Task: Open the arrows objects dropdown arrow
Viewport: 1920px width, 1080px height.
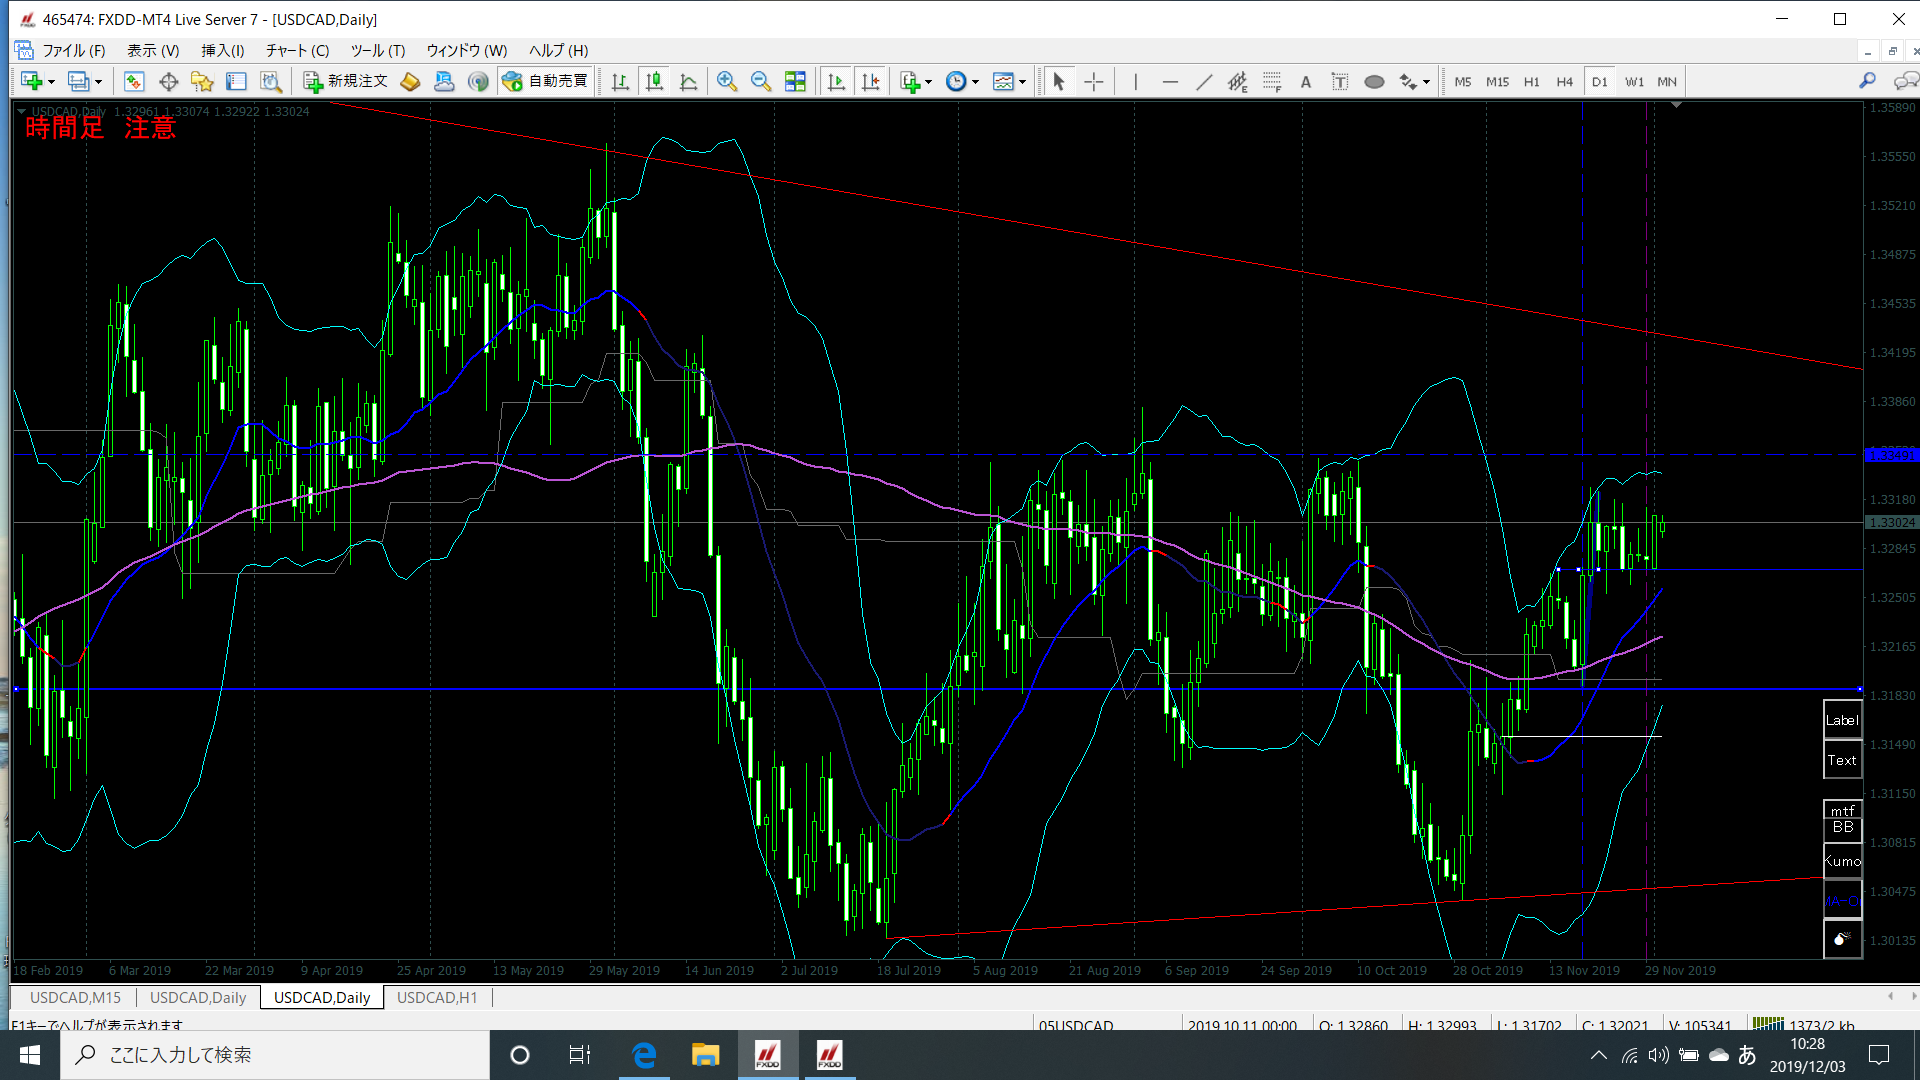Action: [1427, 82]
